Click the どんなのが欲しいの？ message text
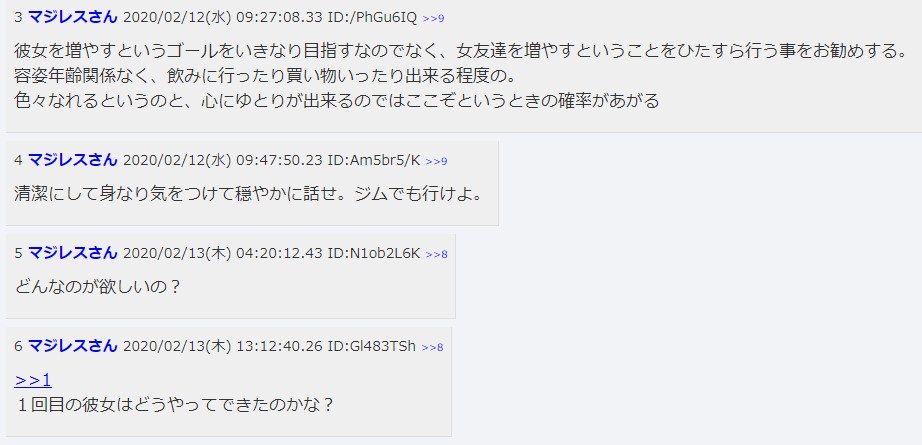Viewport: 922px width, 445px height. 97,287
